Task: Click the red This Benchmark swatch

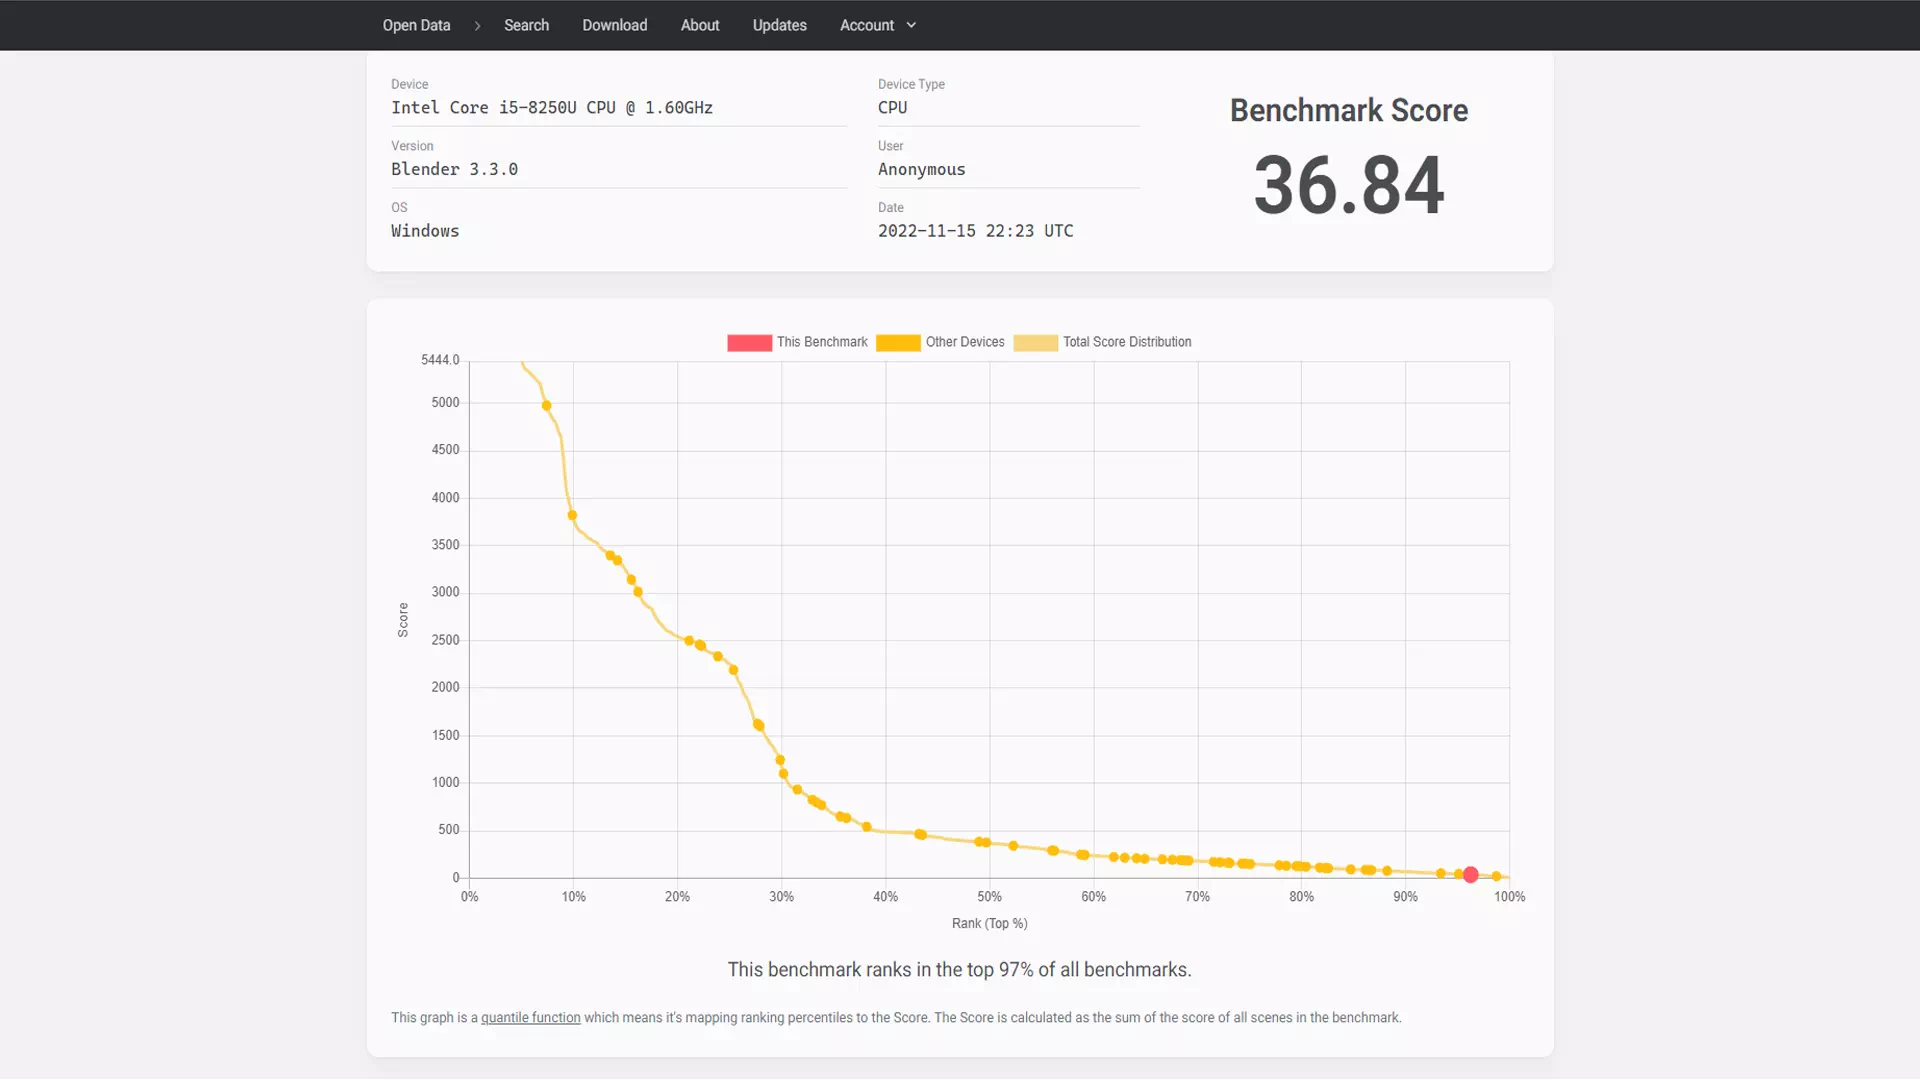Action: [x=749, y=342]
